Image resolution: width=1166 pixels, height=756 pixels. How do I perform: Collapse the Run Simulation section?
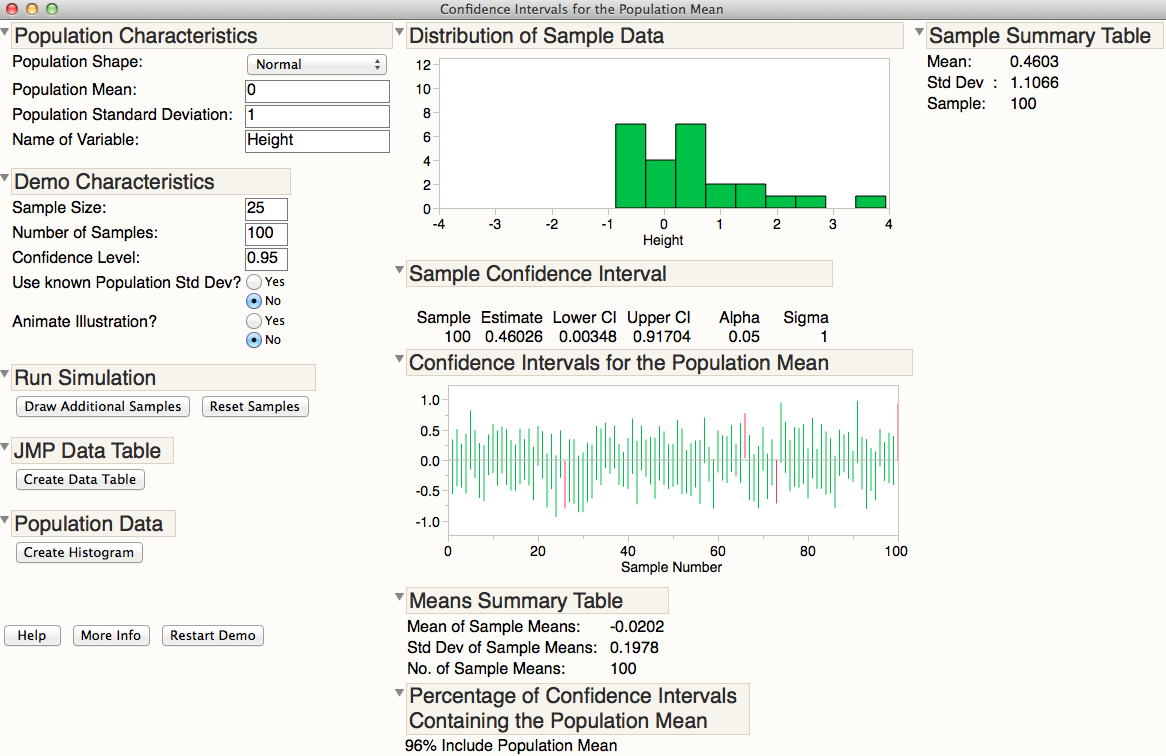pos(5,374)
